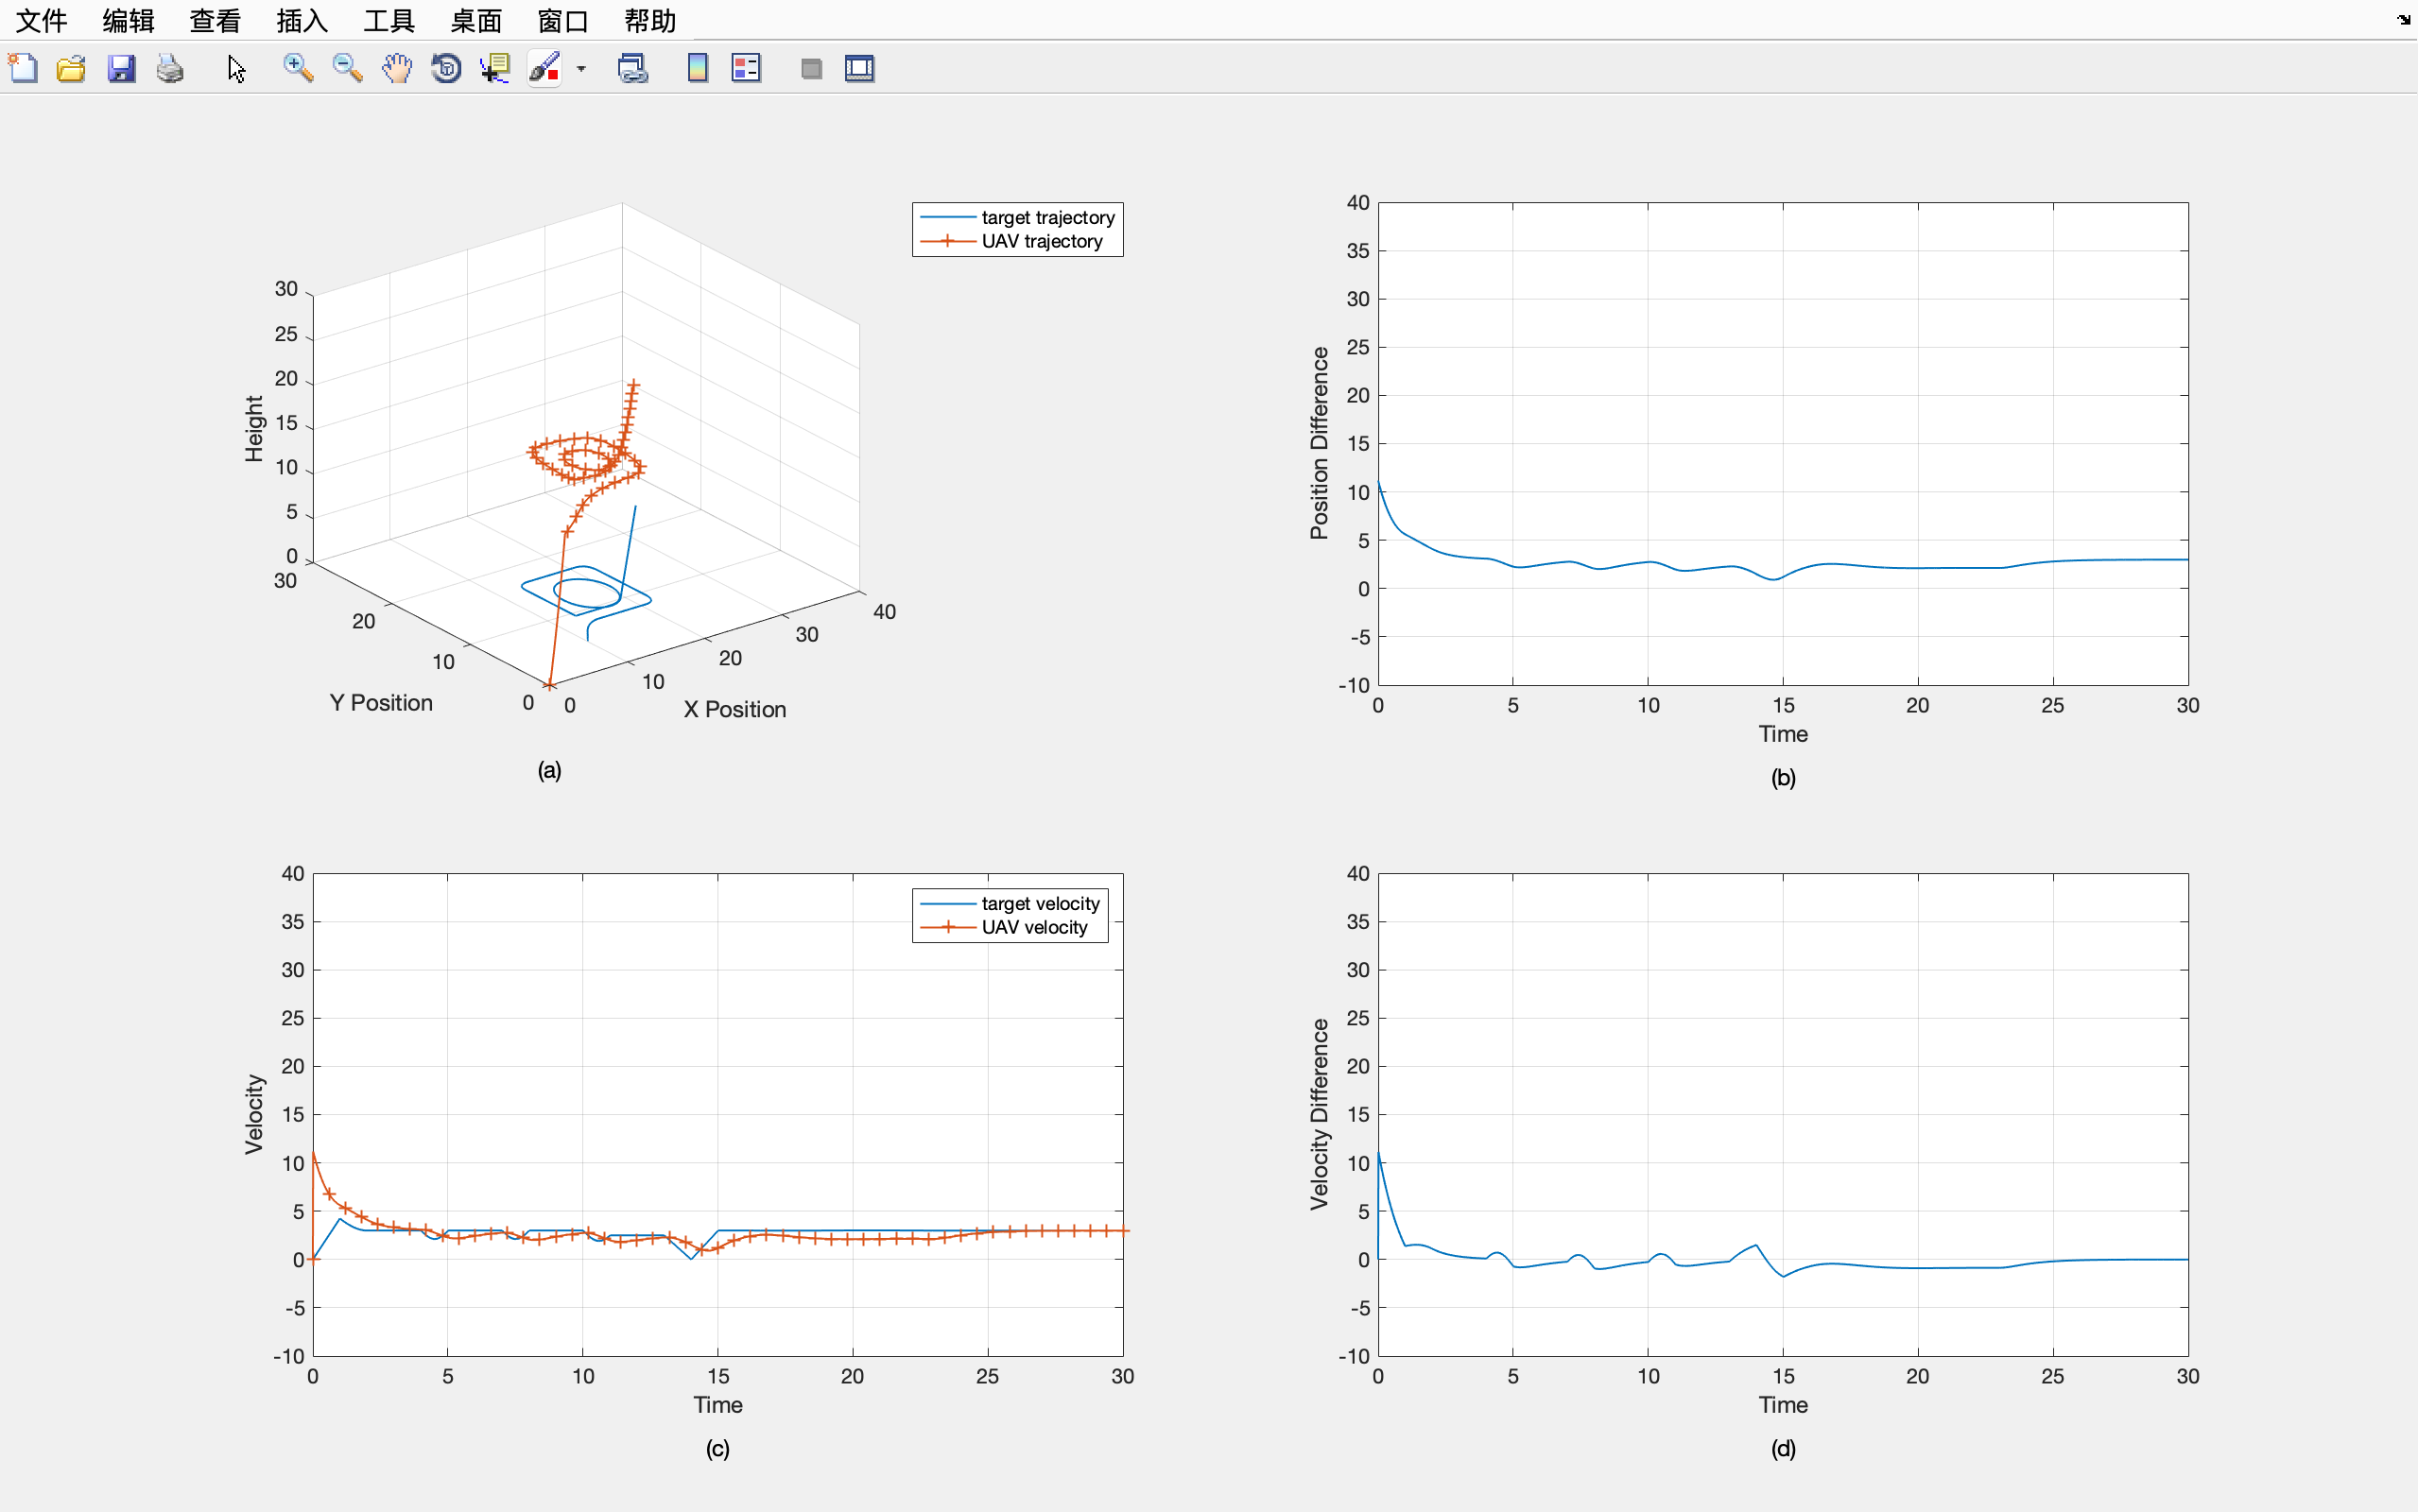Activate the Link Plot tool
Image resolution: width=2418 pixels, height=1512 pixels.
point(632,68)
